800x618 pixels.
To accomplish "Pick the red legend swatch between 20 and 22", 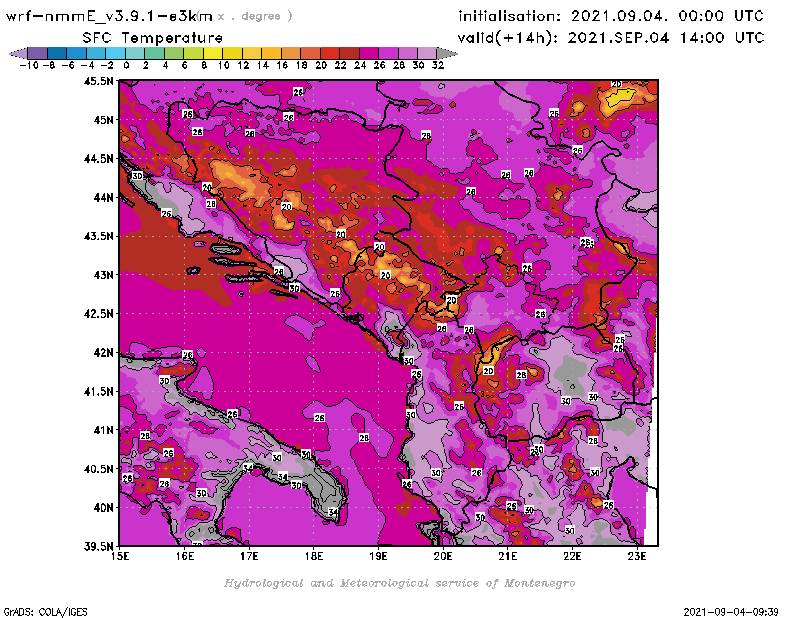I will (330, 53).
